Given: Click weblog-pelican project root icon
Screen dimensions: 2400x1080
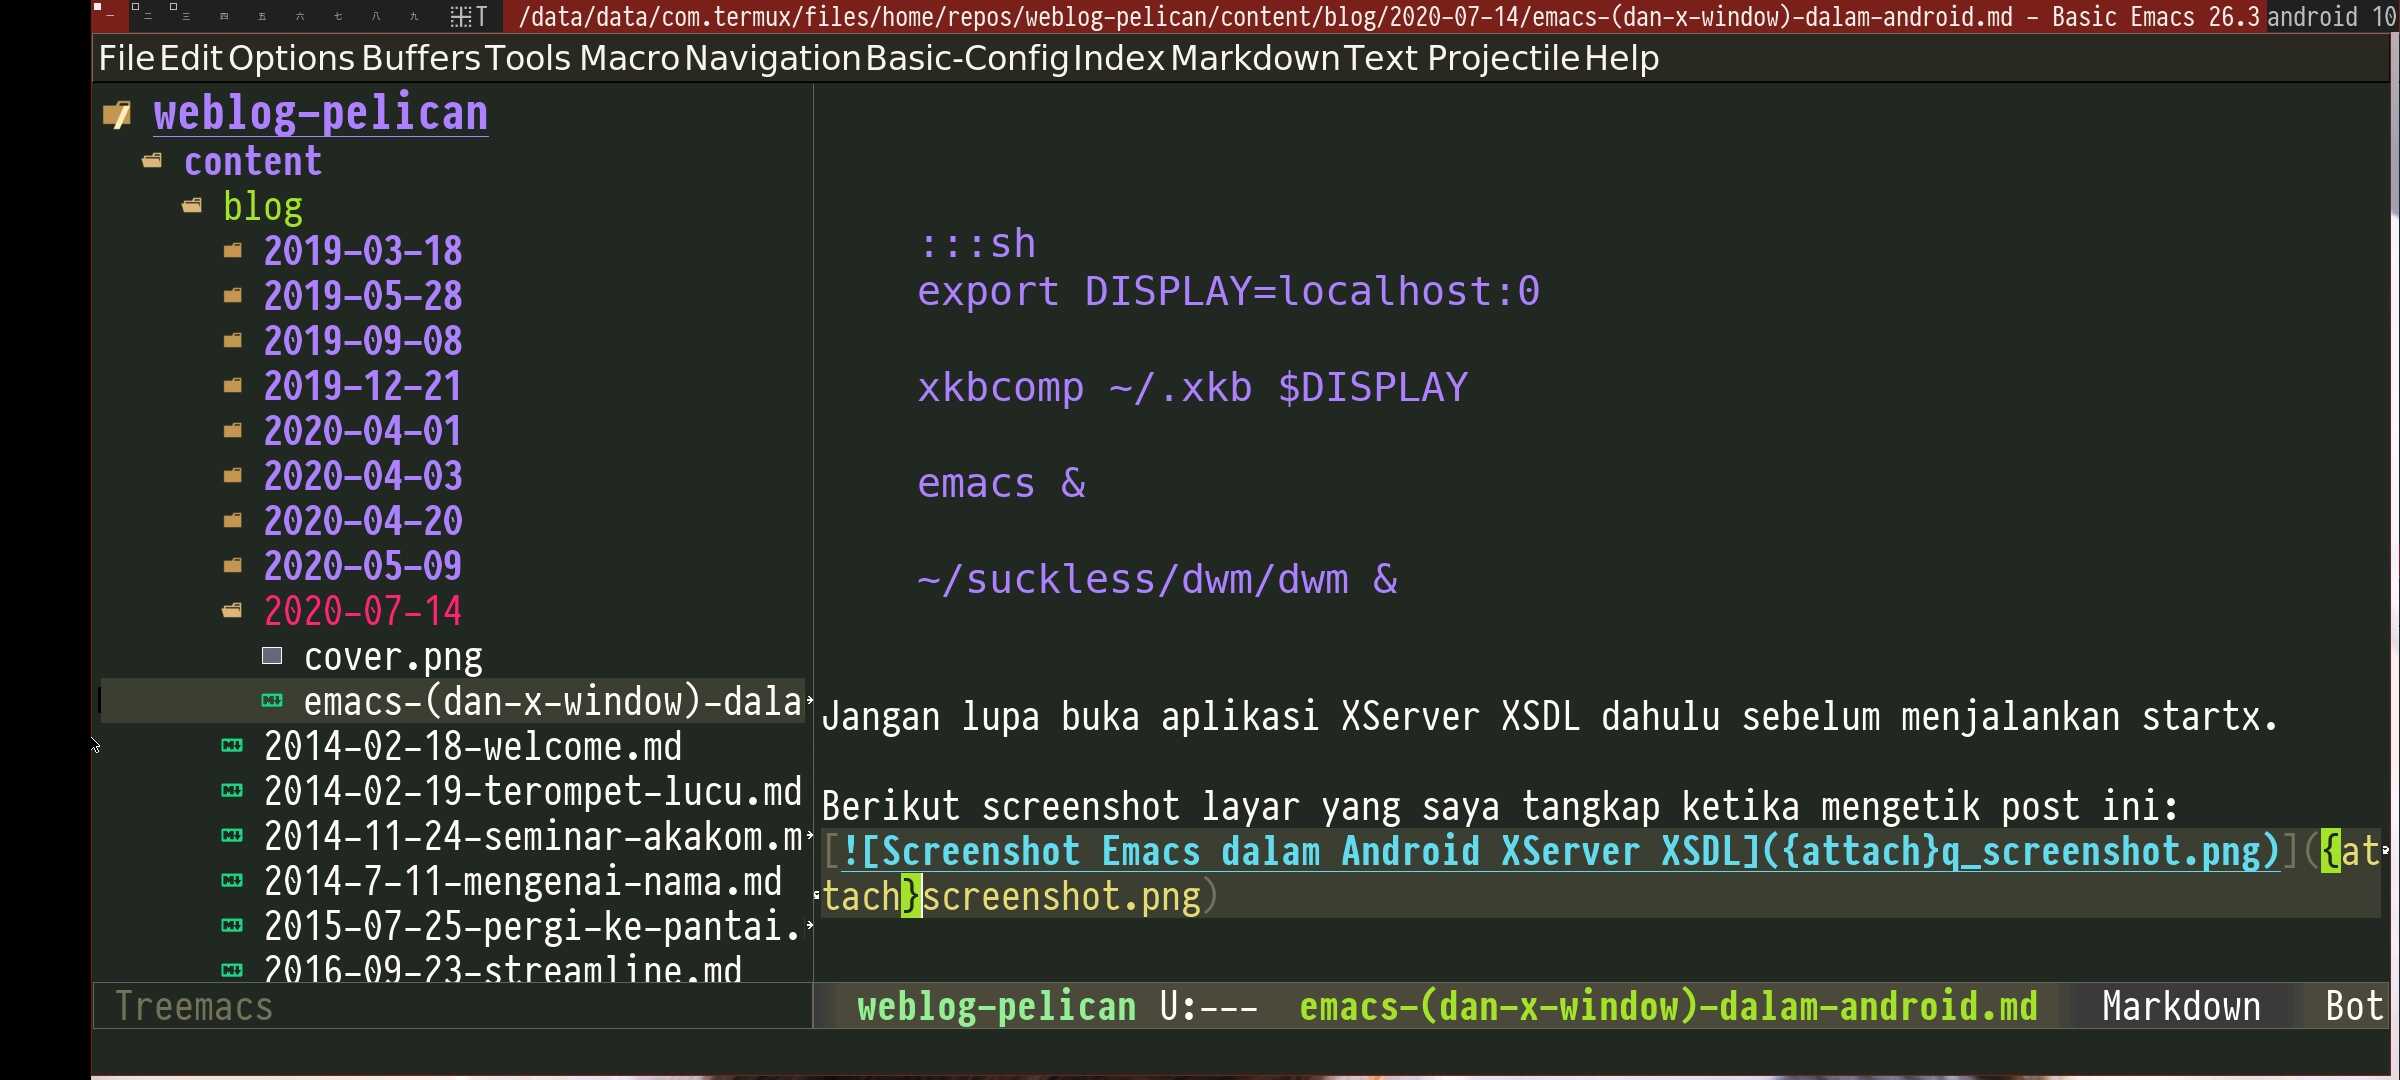Looking at the screenshot, I should pos(117,115).
